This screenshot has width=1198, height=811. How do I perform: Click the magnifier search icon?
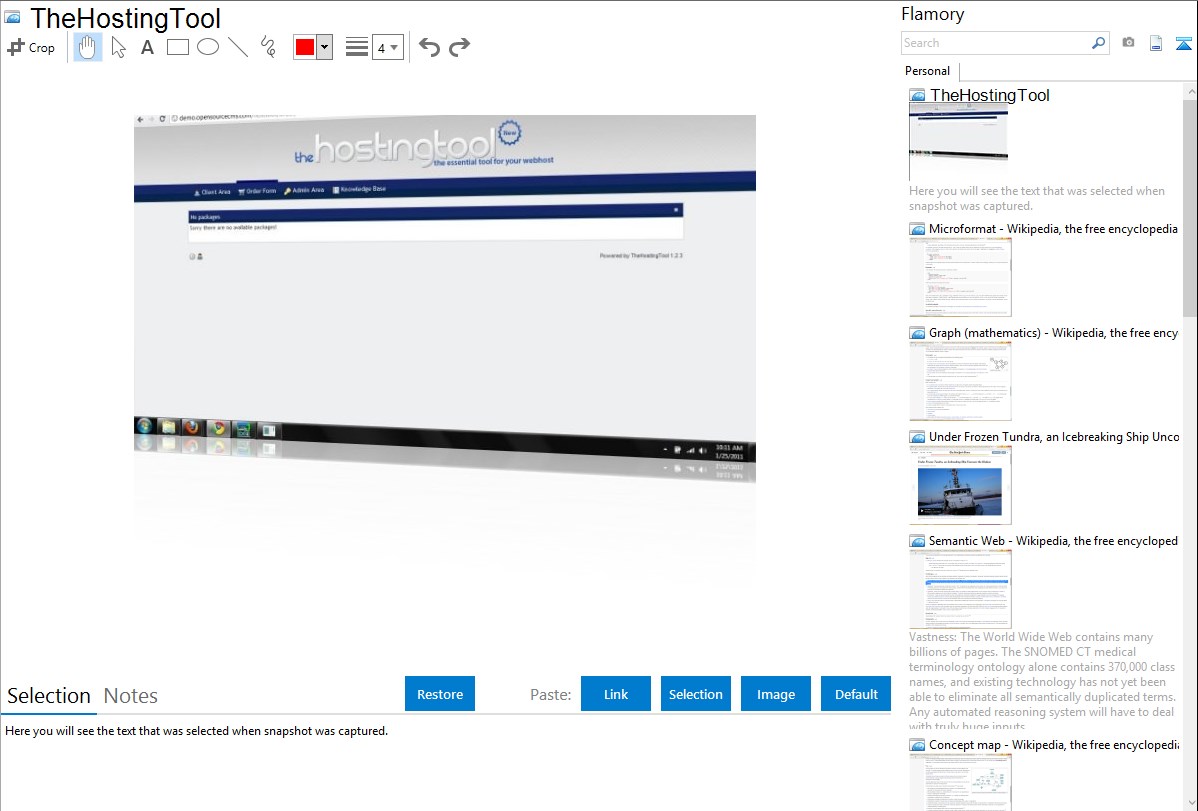click(1098, 43)
